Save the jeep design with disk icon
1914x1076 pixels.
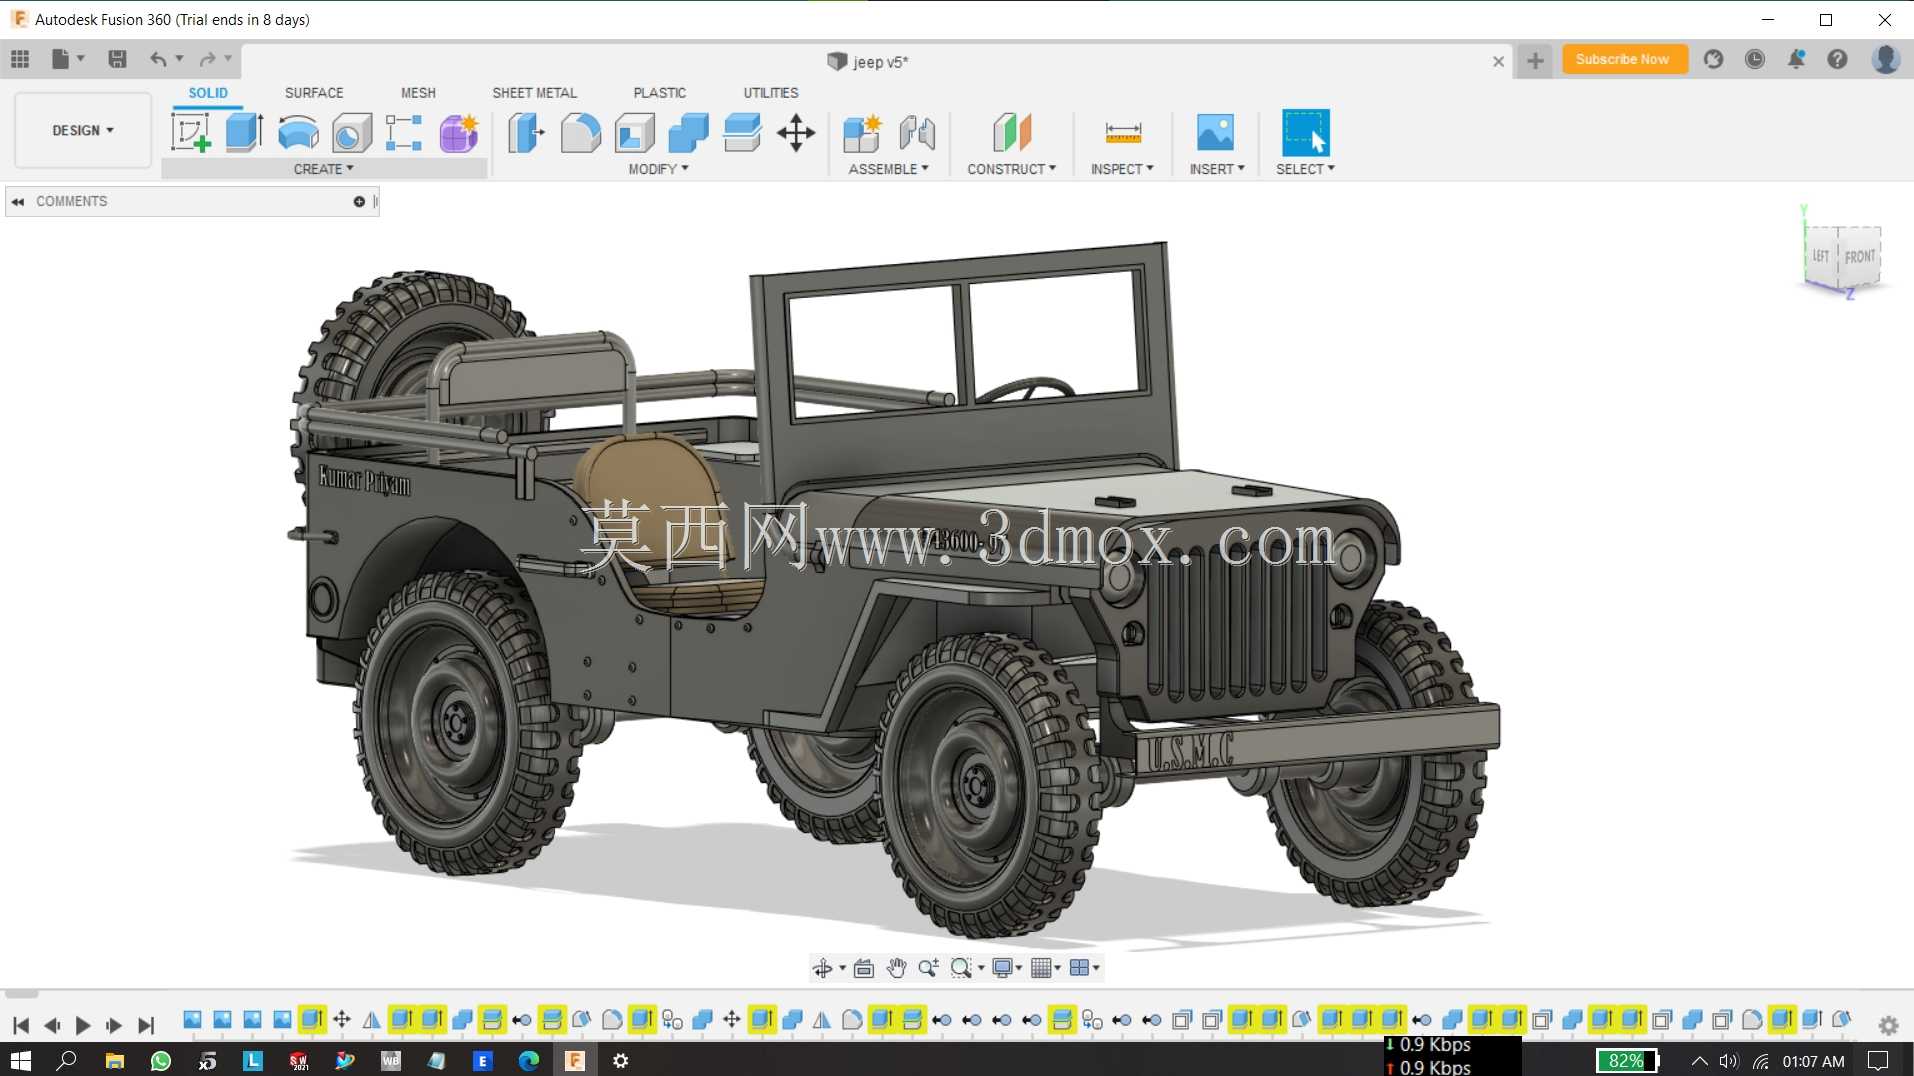pos(117,59)
